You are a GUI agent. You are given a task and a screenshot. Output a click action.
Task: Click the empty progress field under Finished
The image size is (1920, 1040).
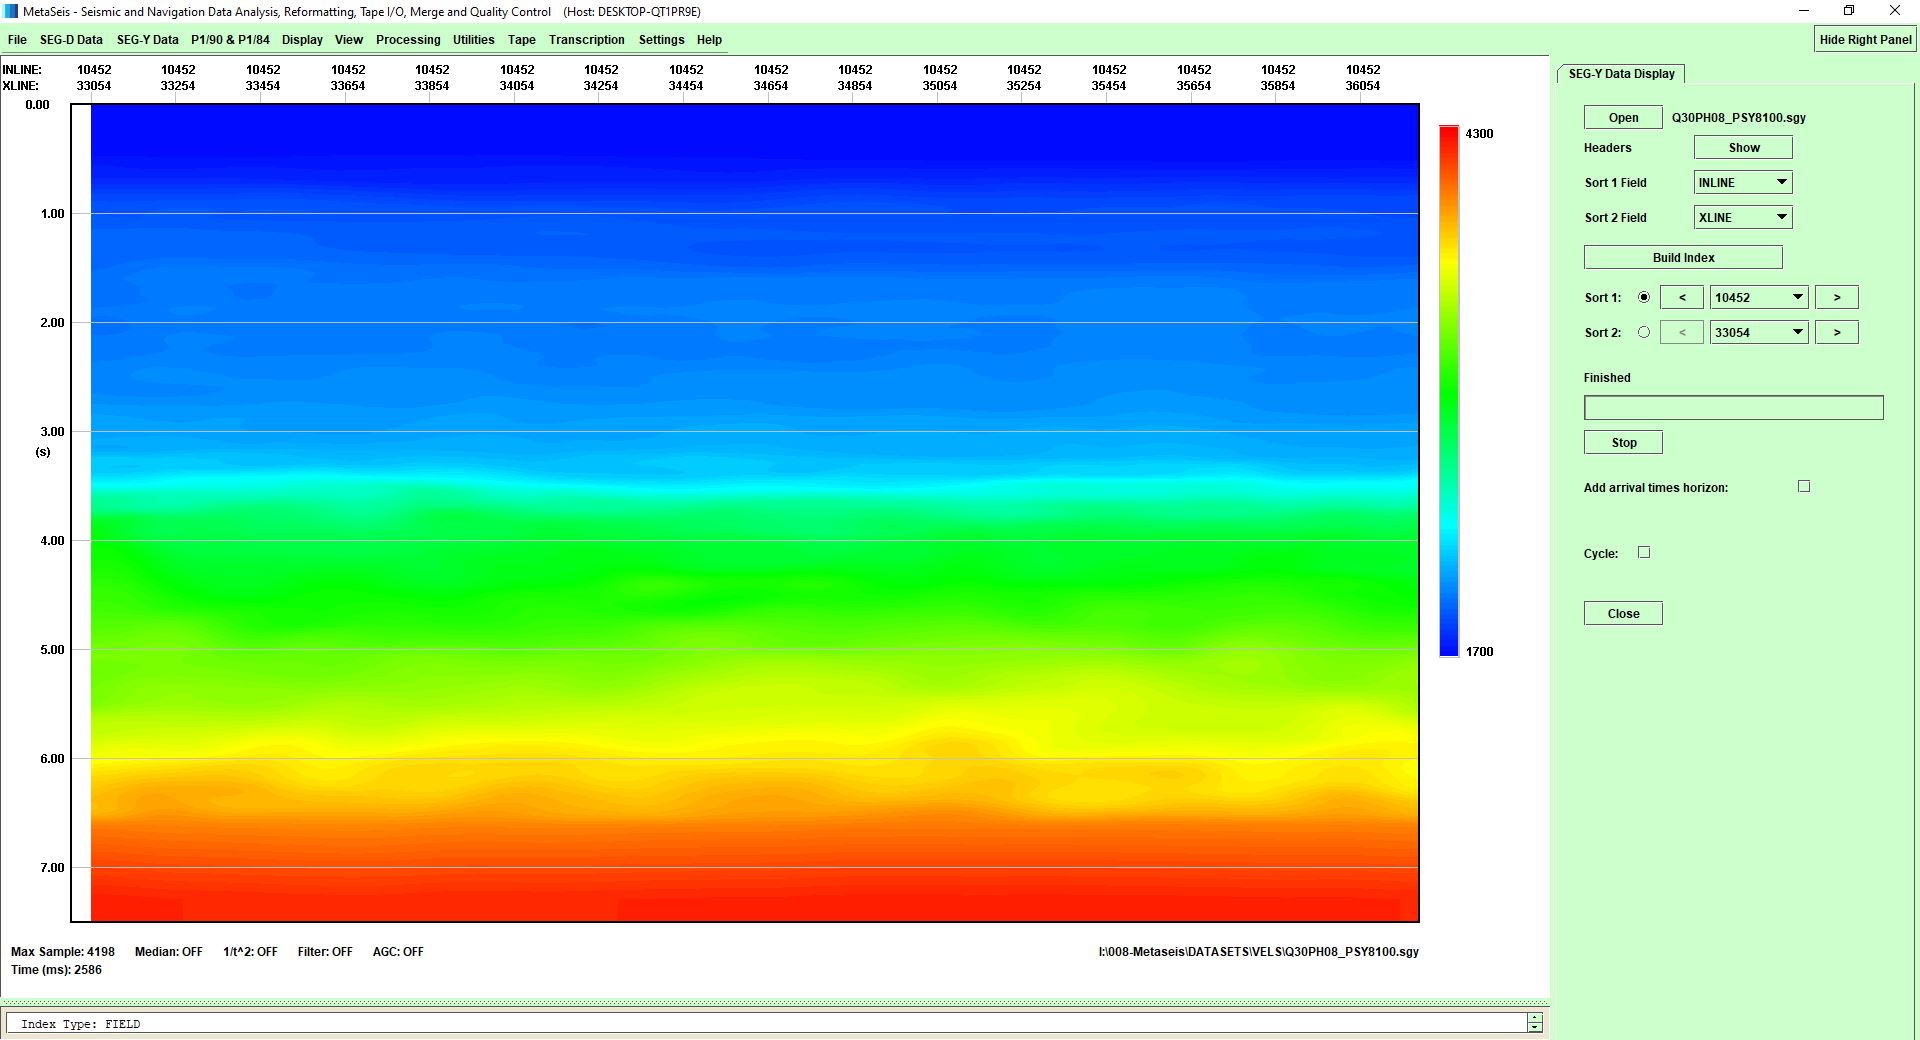click(1733, 408)
